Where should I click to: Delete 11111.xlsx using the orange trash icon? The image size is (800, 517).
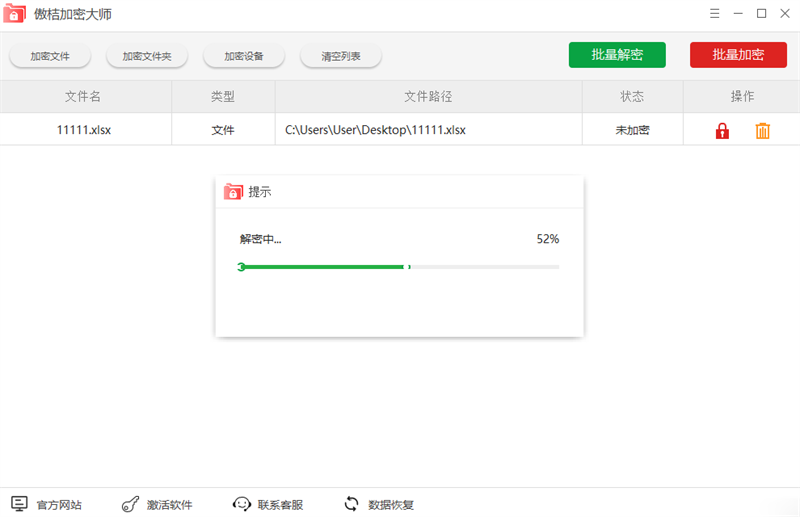pos(762,130)
